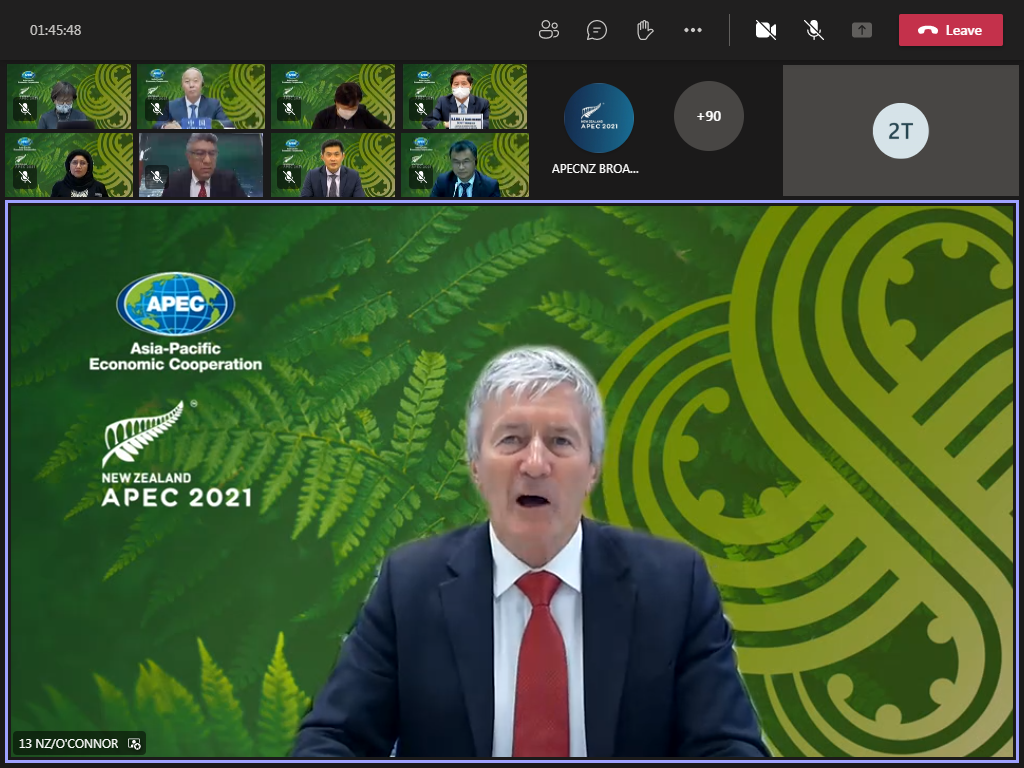Viewport: 1024px width, 768px height.
Task: Show the +90 additional participants
Action: pyautogui.click(x=709, y=116)
